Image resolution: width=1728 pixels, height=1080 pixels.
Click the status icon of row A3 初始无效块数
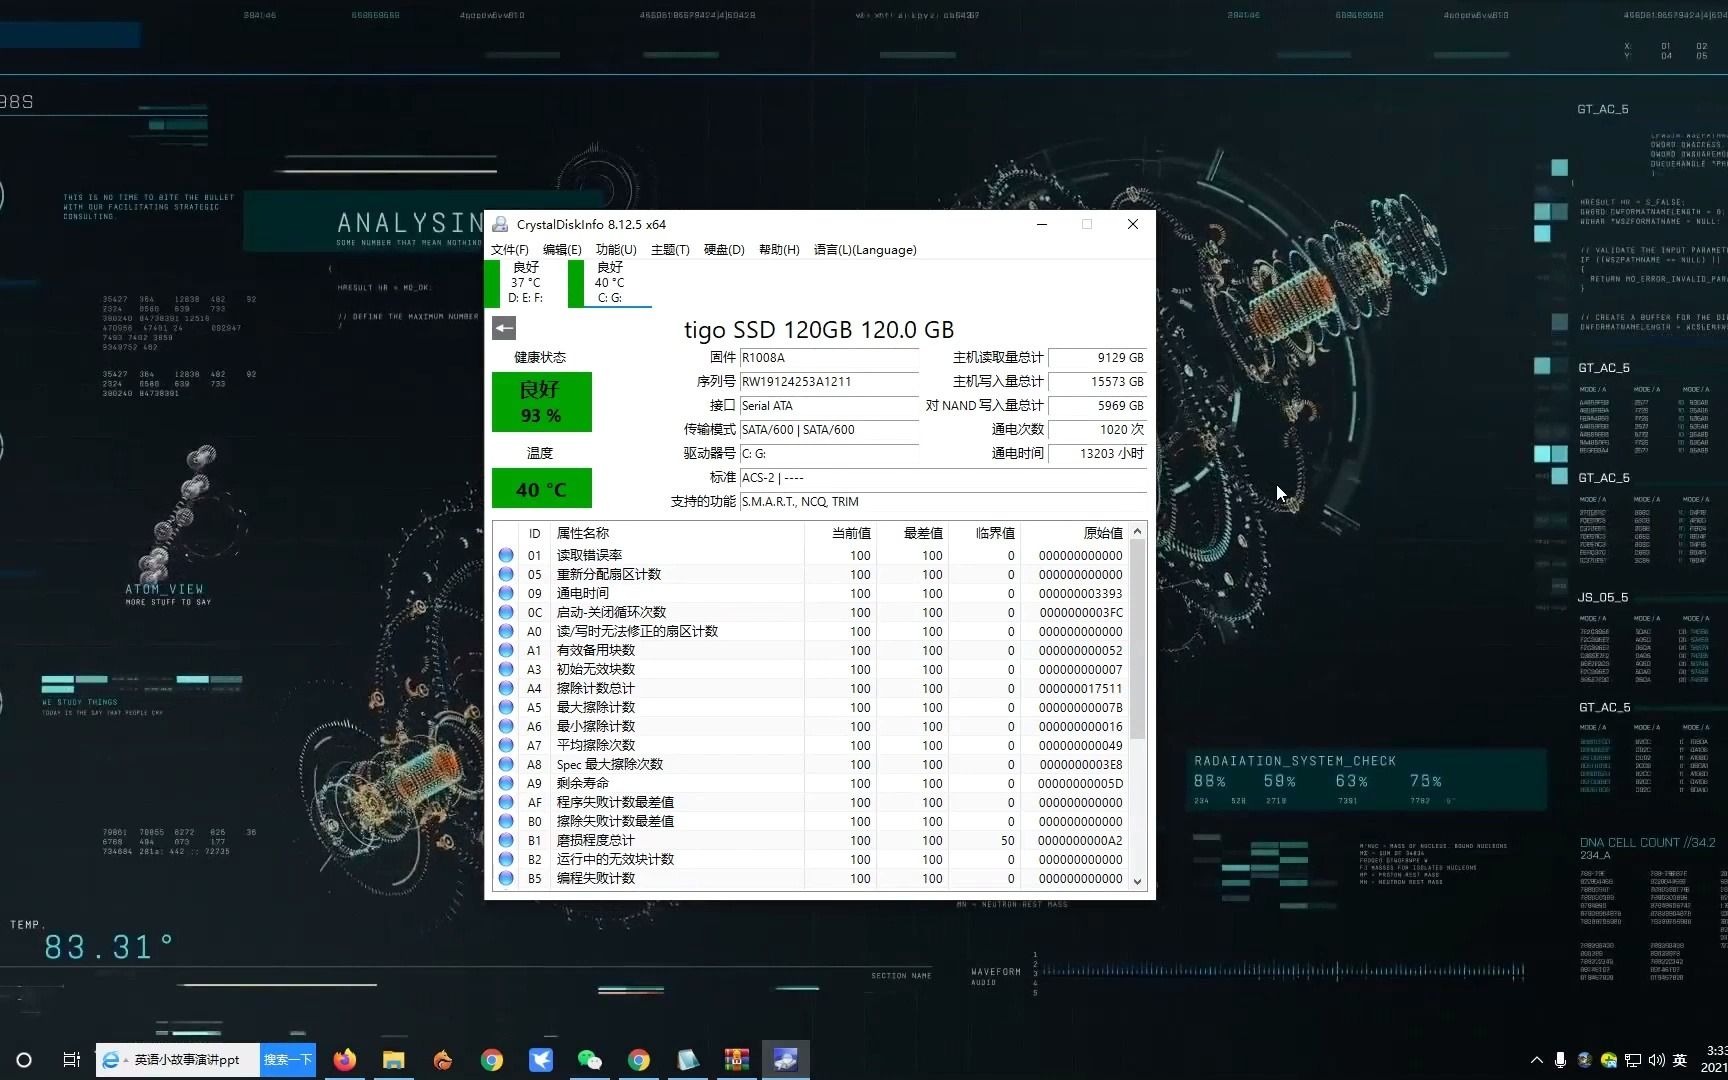506,669
